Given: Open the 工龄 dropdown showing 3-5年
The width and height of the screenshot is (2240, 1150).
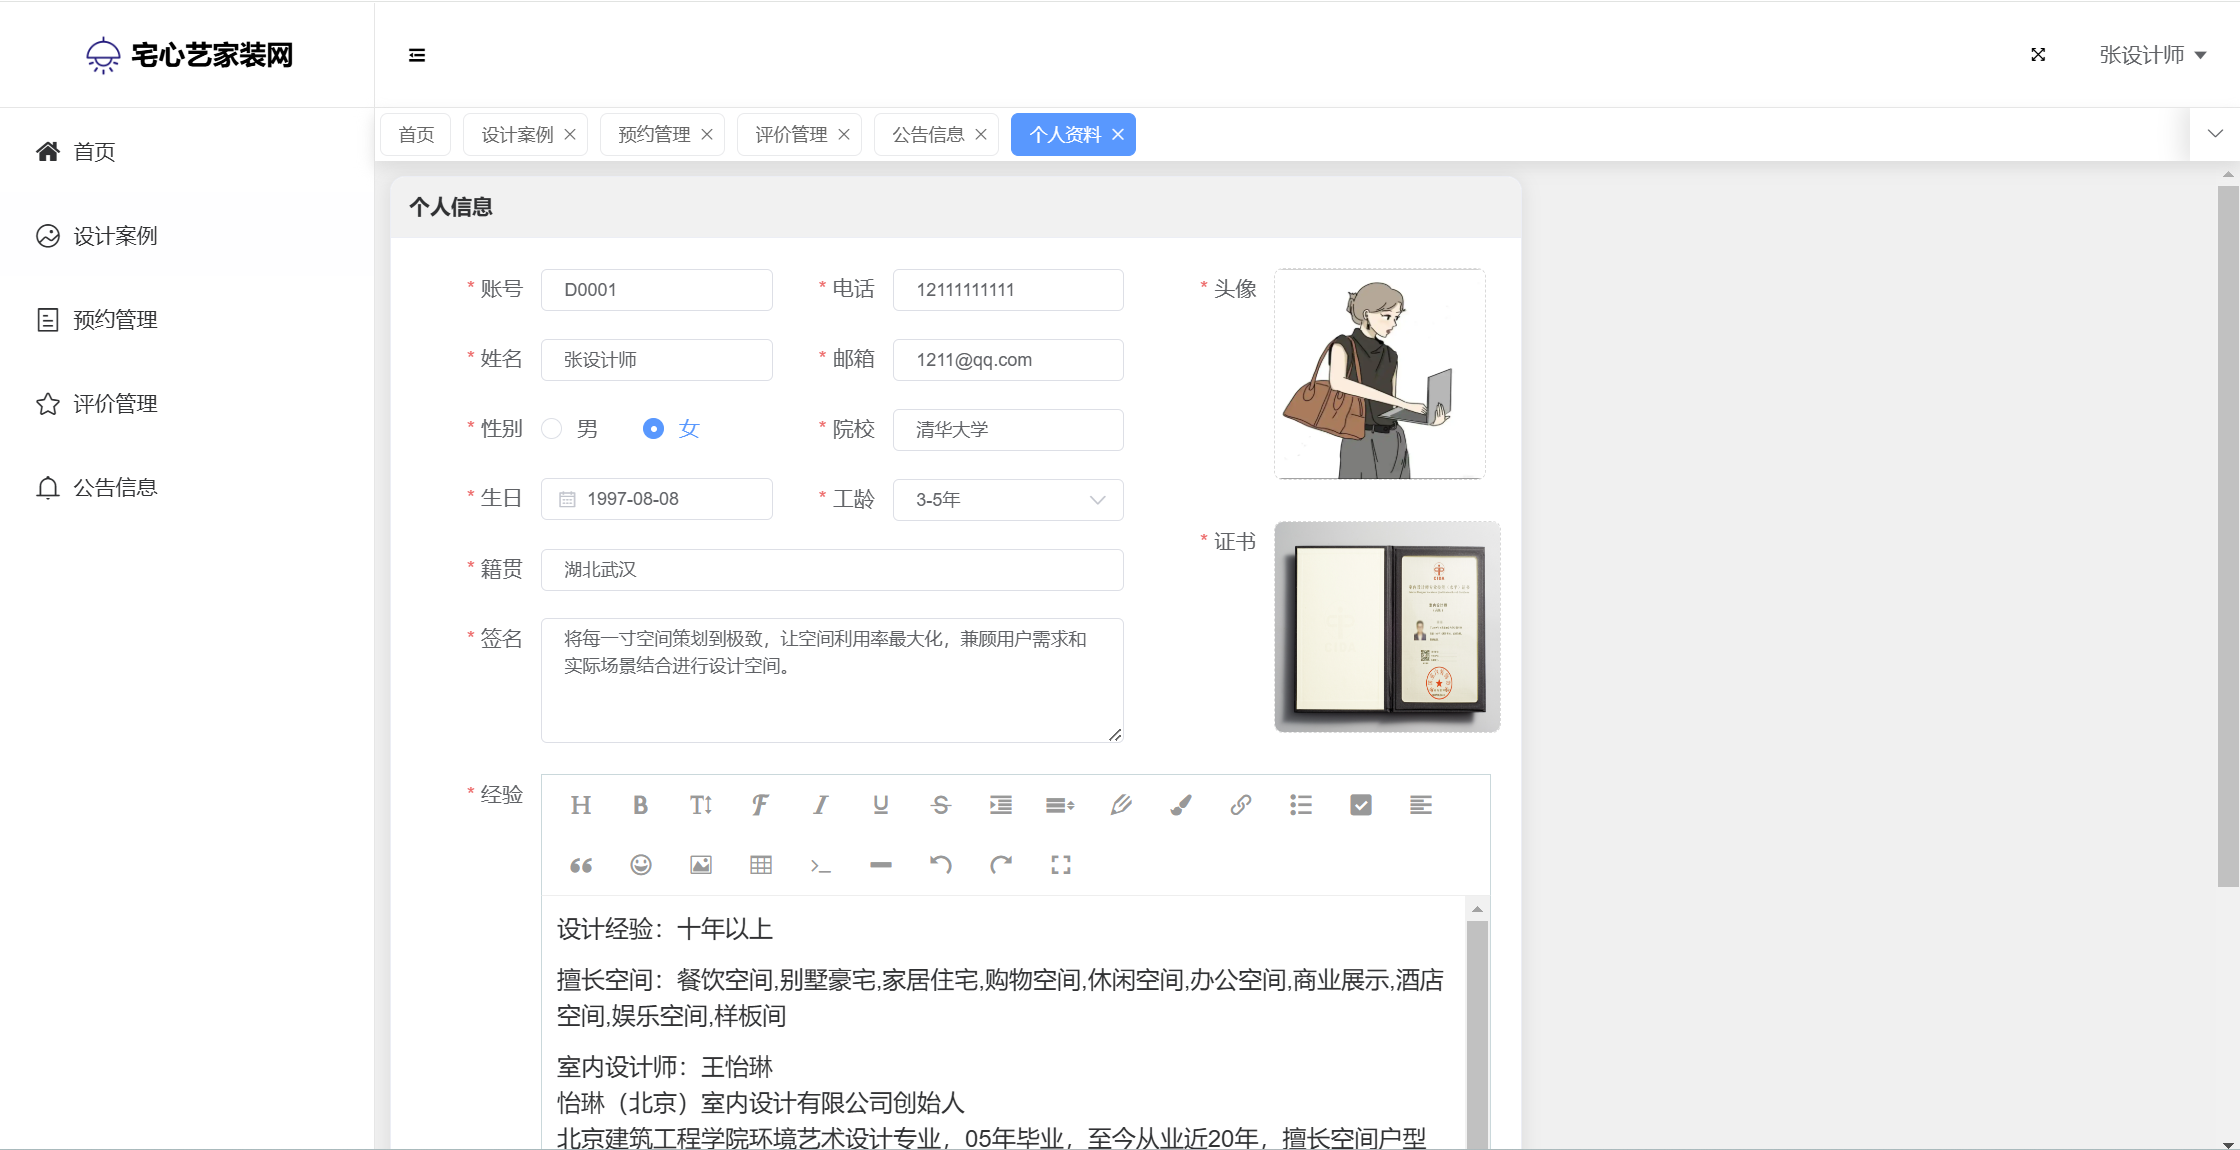Looking at the screenshot, I should pyautogui.click(x=1007, y=500).
